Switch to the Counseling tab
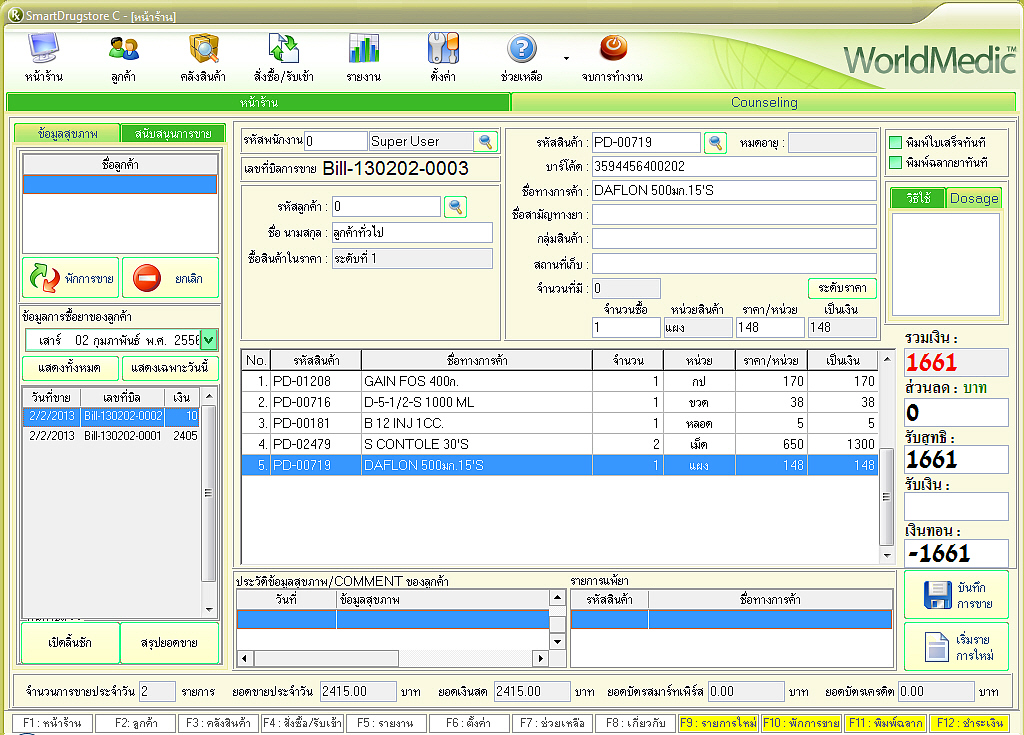This screenshot has width=1024, height=735. pos(764,102)
